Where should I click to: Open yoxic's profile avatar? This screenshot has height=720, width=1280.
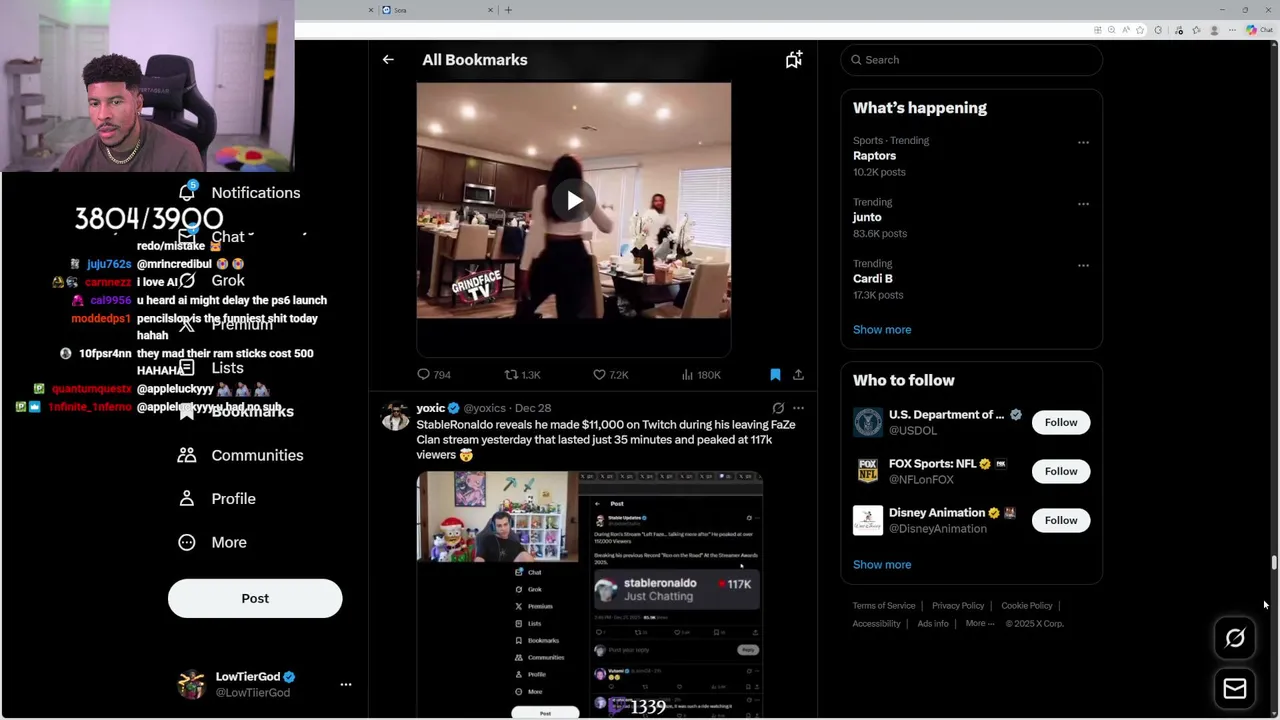point(396,416)
